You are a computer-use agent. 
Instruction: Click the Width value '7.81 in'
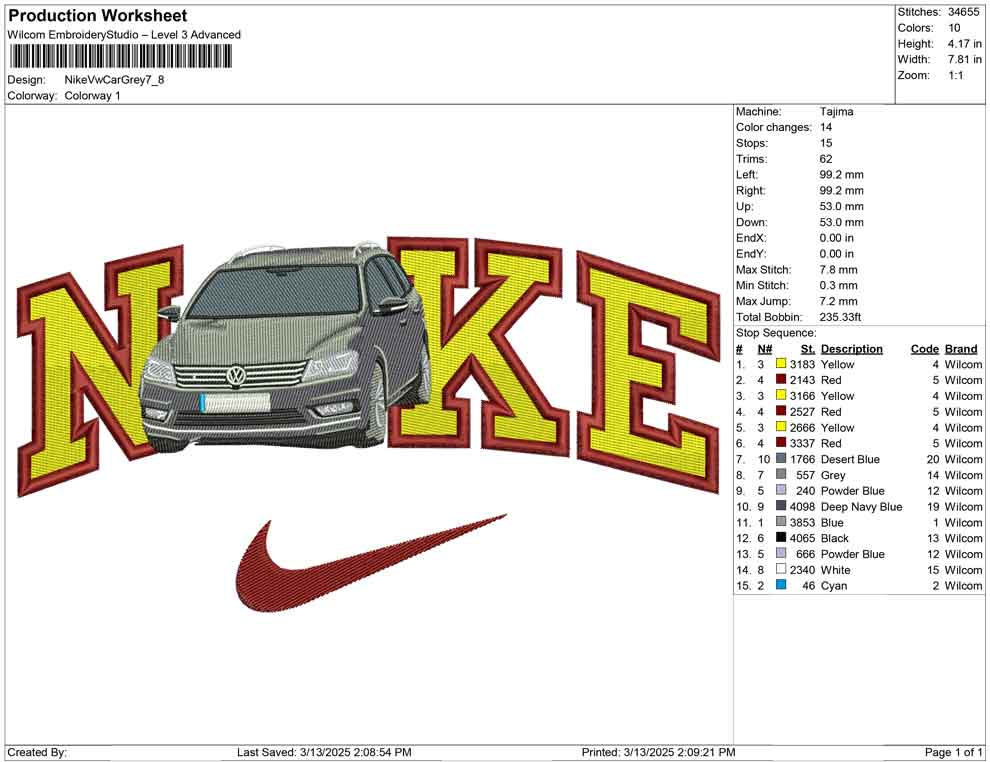(964, 59)
